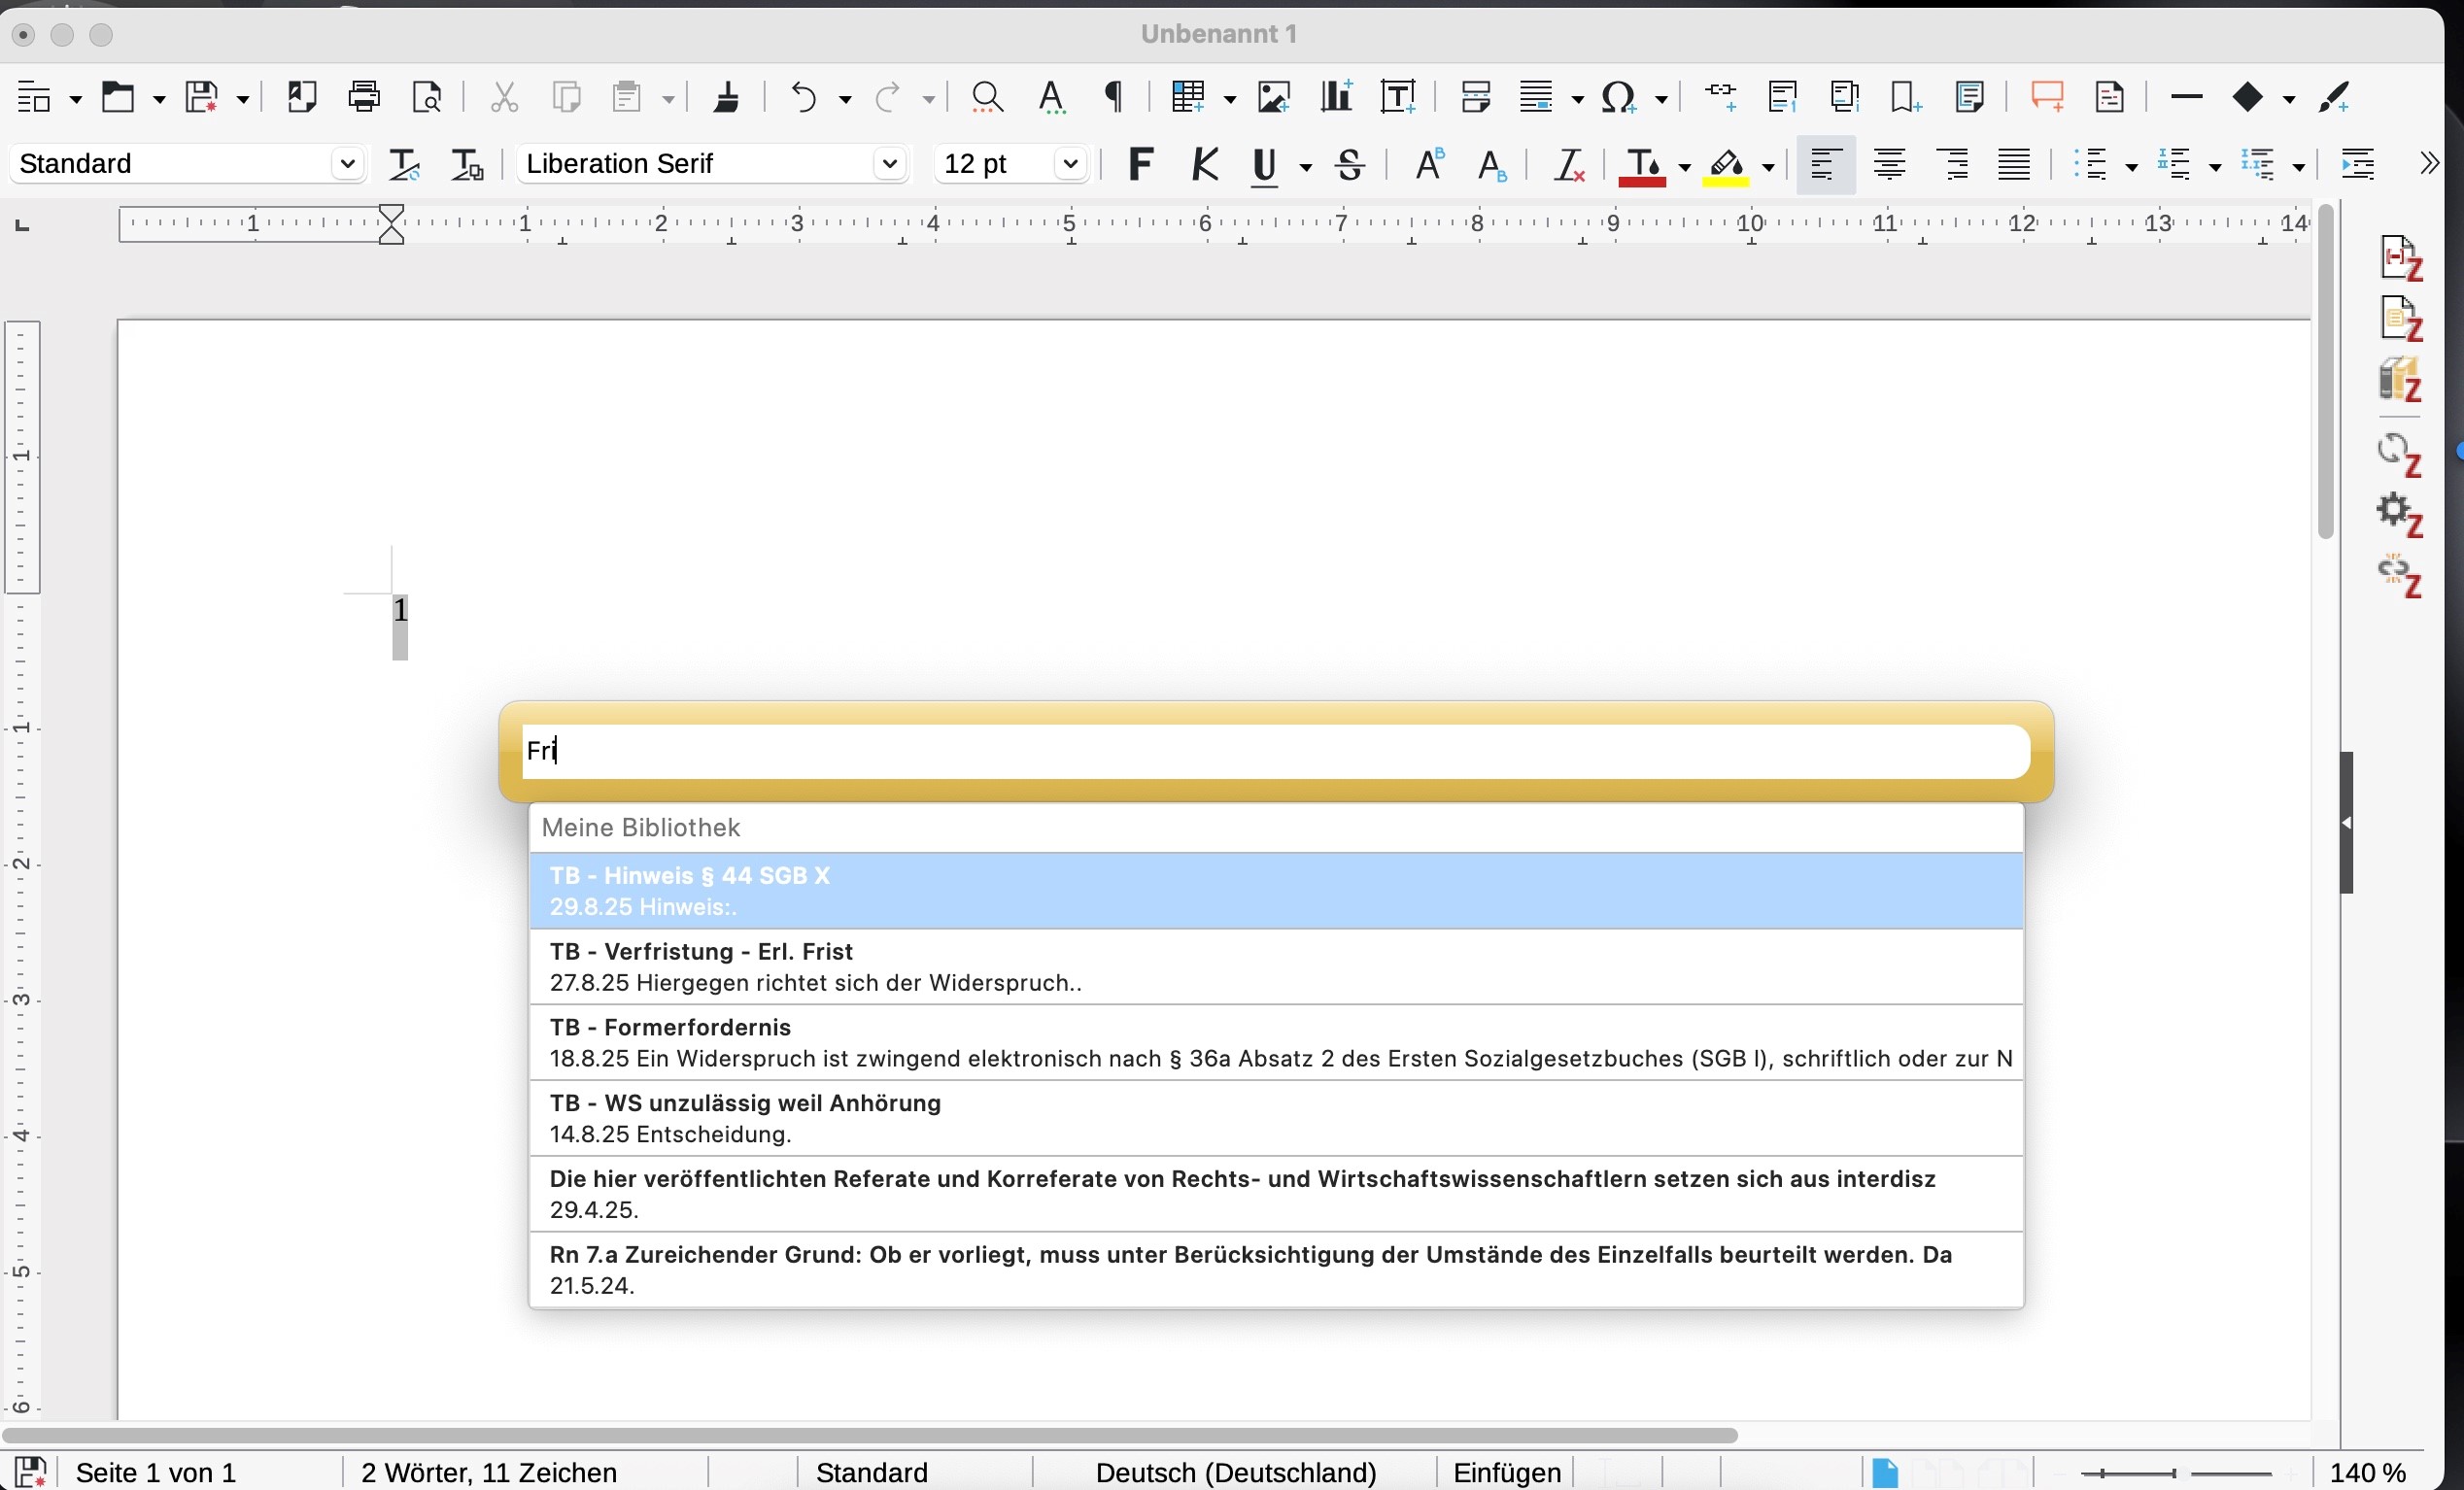Image resolution: width=2464 pixels, height=1490 pixels.
Task: Click the Spelling check icon
Action: click(x=1052, y=97)
